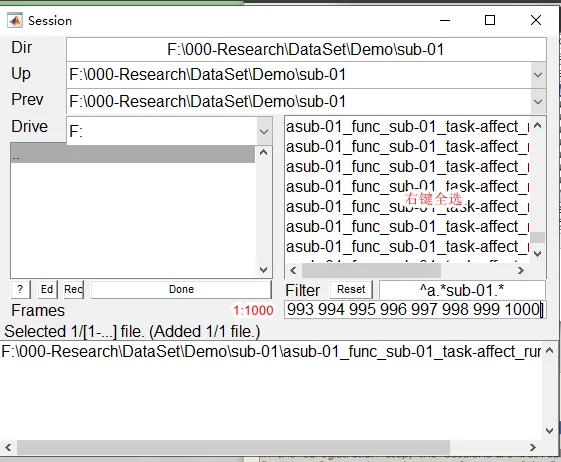Screen dimensions: 561x462
Task: Click the MATLAB icon in title bar
Action: click(15, 20)
